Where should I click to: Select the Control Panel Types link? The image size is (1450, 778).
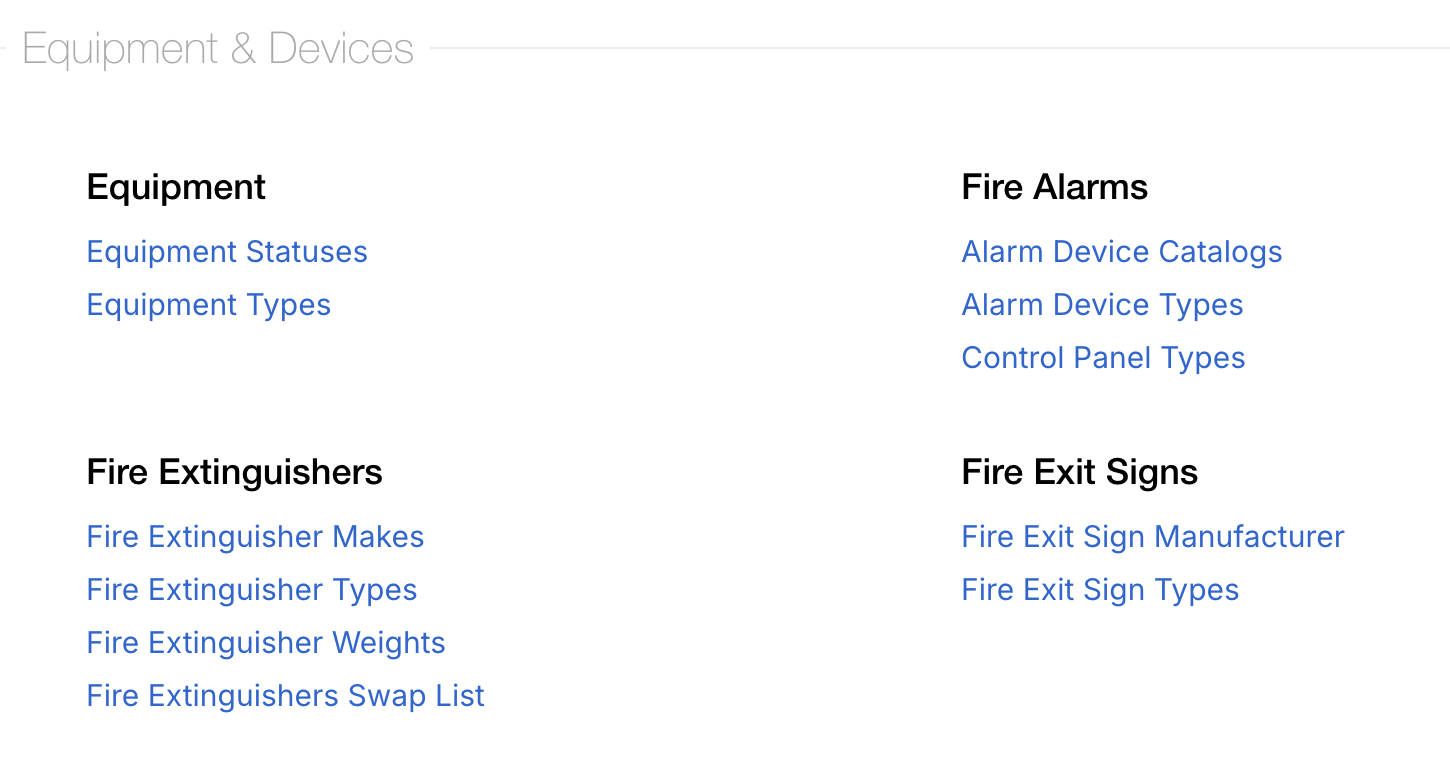pyautogui.click(x=1103, y=358)
